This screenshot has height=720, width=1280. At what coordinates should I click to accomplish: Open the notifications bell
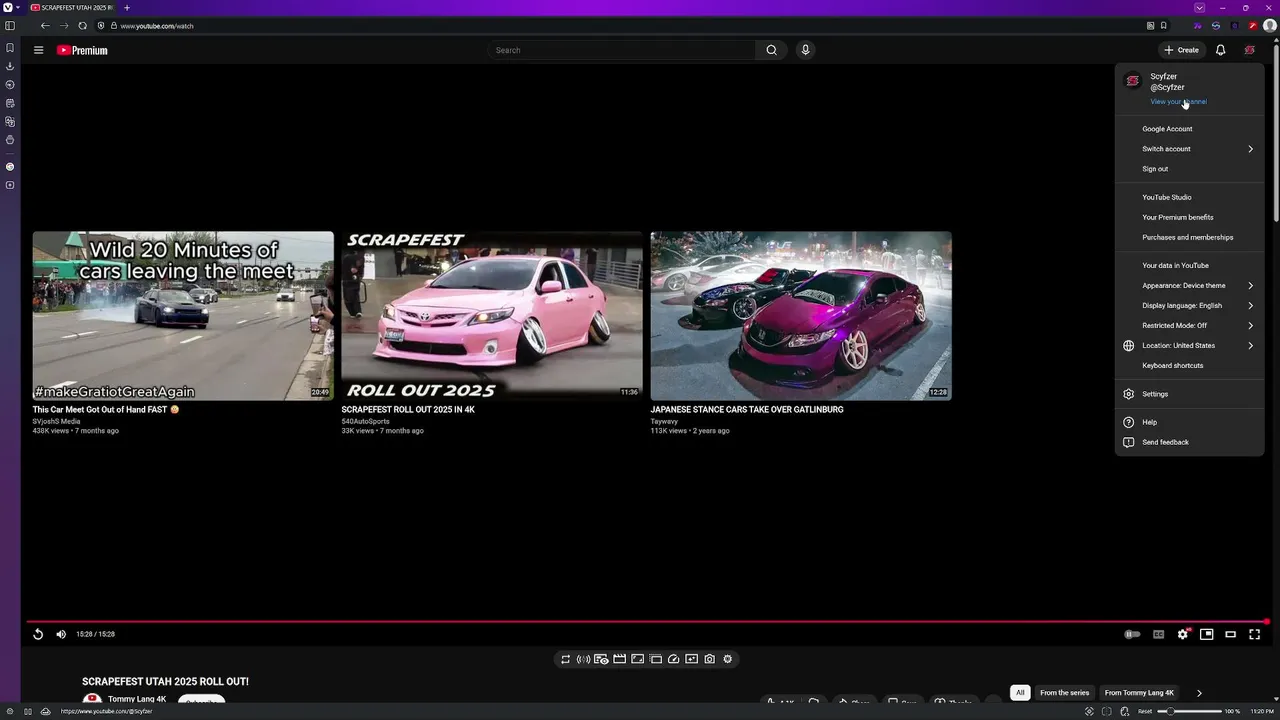[1220, 50]
